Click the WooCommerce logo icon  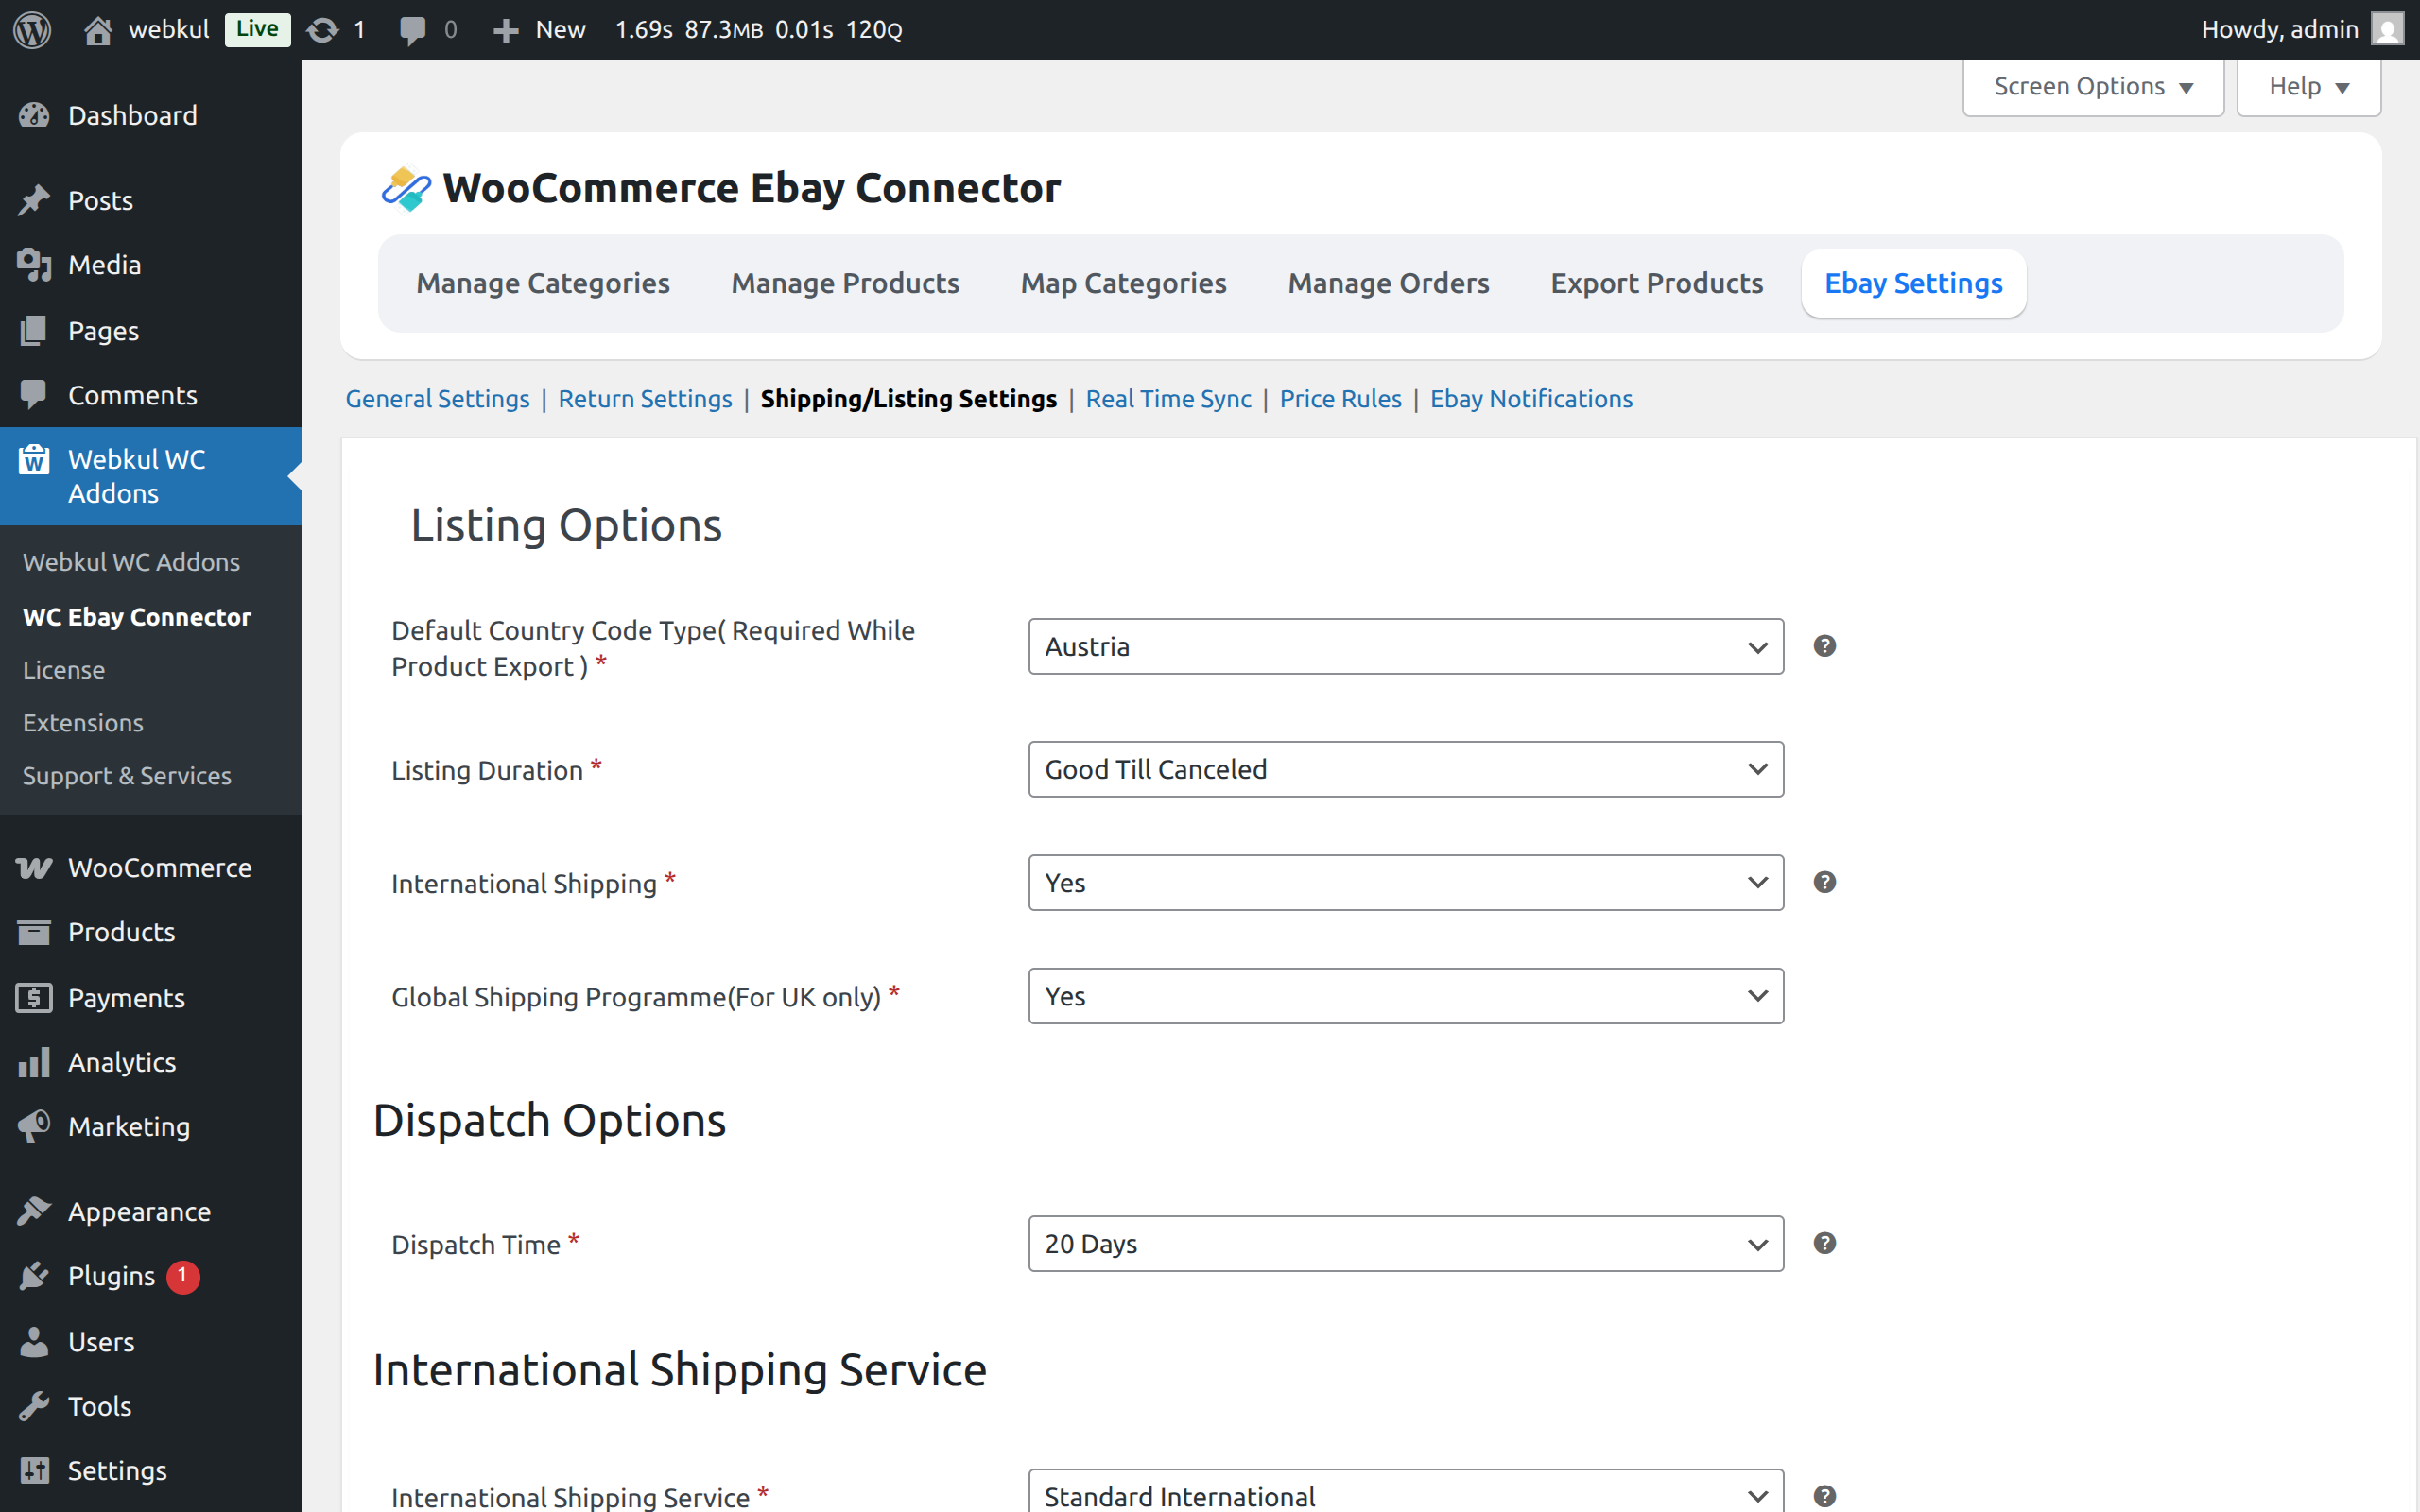click(34, 868)
